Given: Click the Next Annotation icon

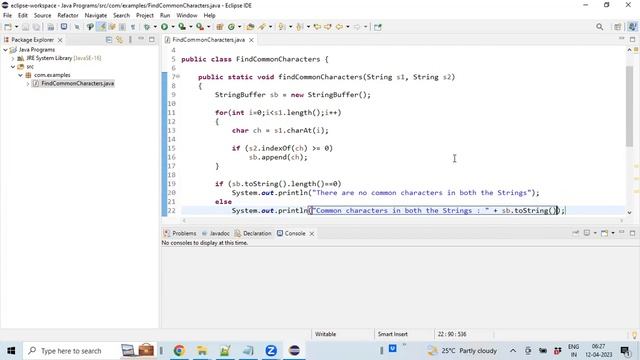Looking at the screenshot, I should pyautogui.click(x=282, y=27).
